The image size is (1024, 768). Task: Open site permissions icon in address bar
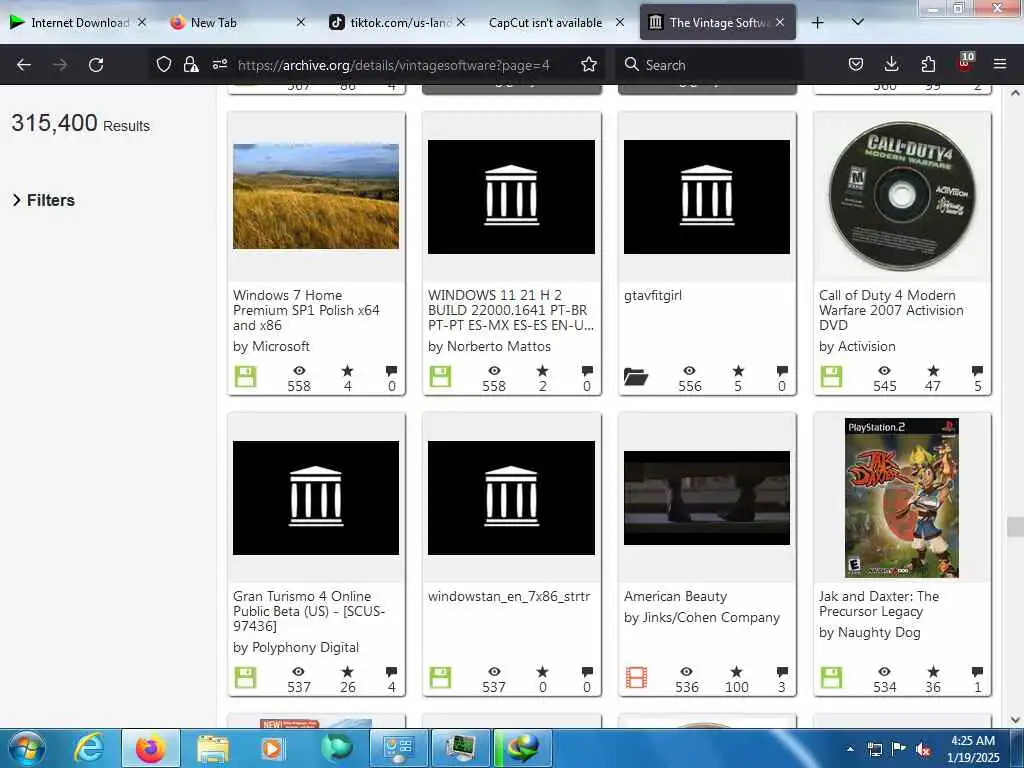(219, 64)
